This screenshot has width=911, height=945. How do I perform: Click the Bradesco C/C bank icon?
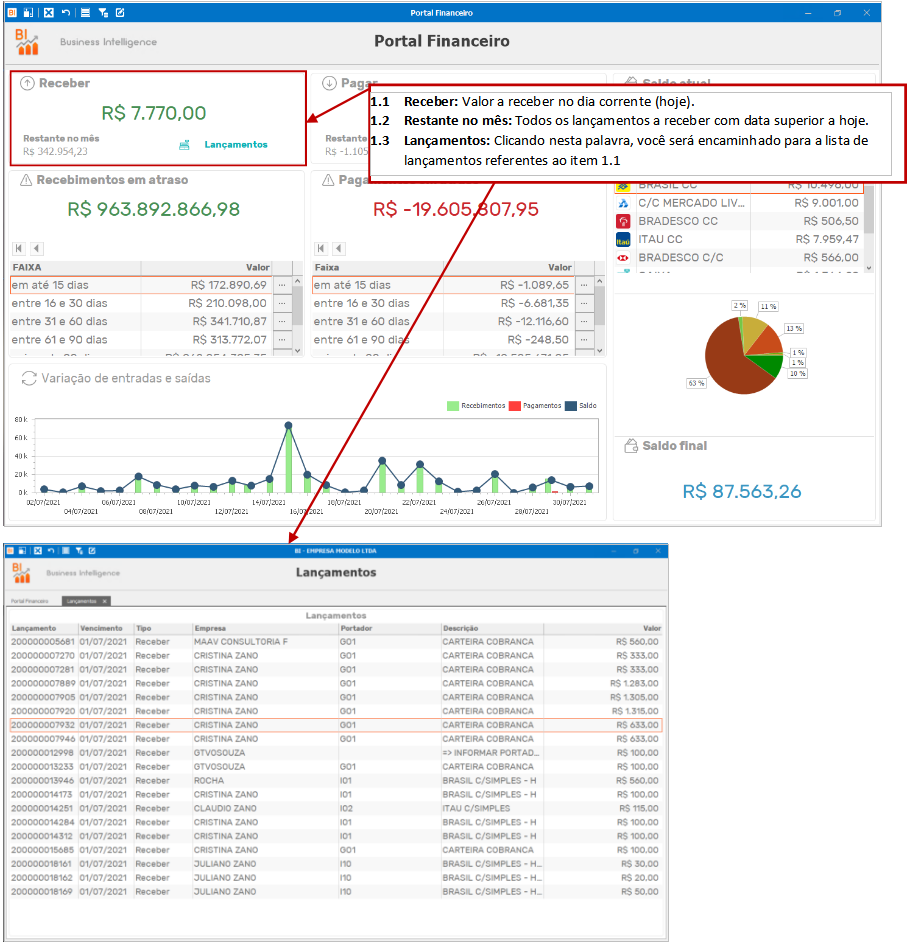pyautogui.click(x=623, y=258)
